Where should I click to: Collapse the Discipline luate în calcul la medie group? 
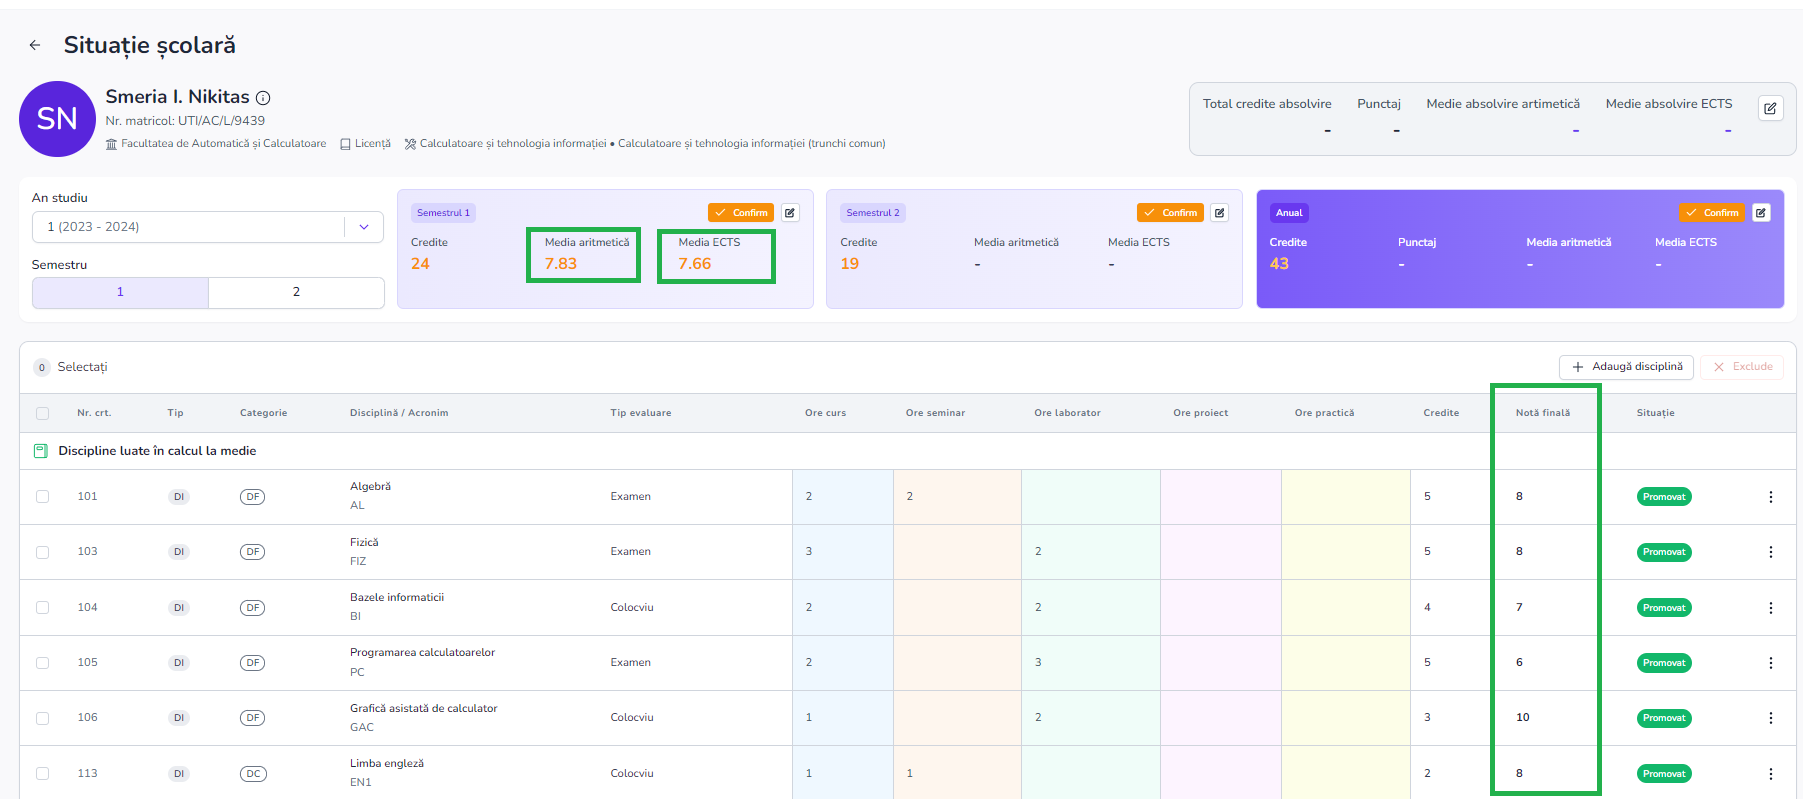click(41, 451)
